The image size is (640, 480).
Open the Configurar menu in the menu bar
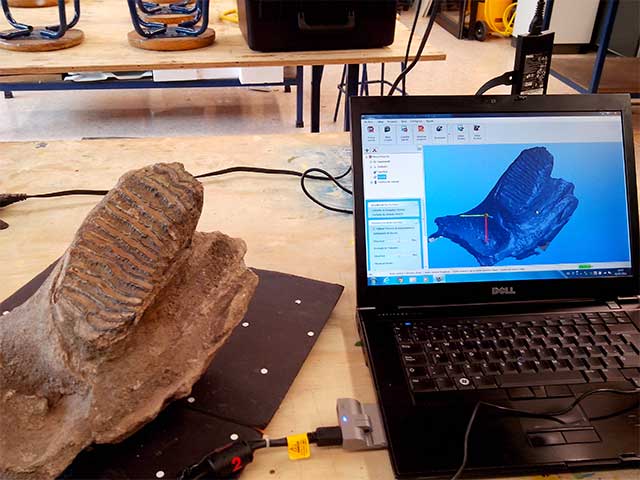(416, 121)
